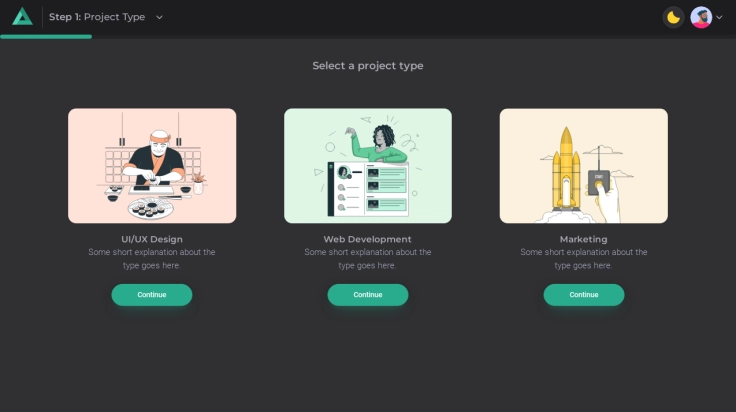Click the Select a project type heading
This screenshot has width=736, height=412.
coord(367,66)
